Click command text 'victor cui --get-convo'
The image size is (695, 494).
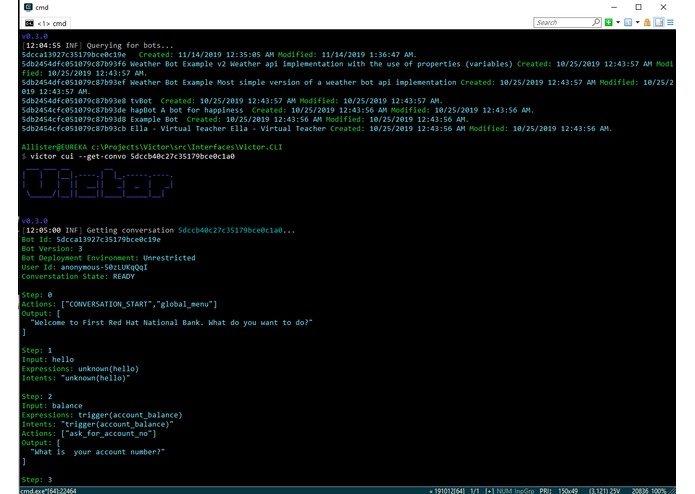pos(78,156)
